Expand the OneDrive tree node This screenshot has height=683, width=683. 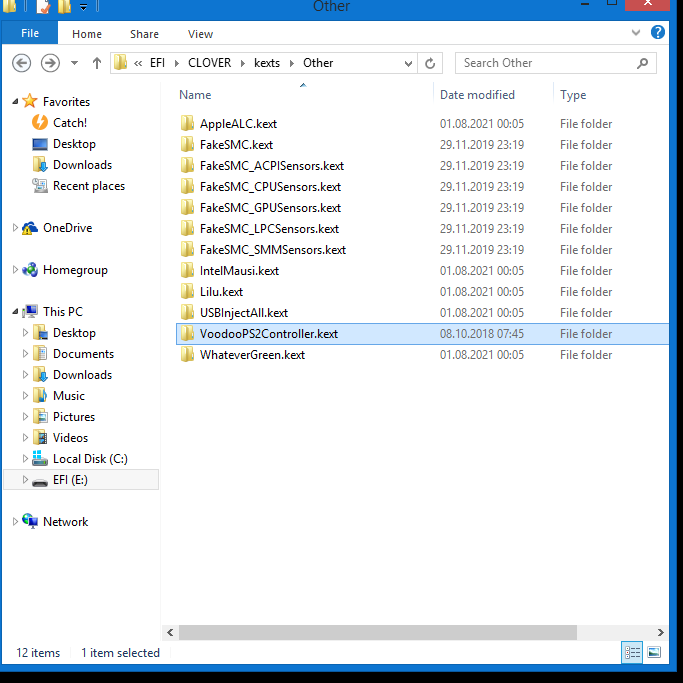click(15, 227)
